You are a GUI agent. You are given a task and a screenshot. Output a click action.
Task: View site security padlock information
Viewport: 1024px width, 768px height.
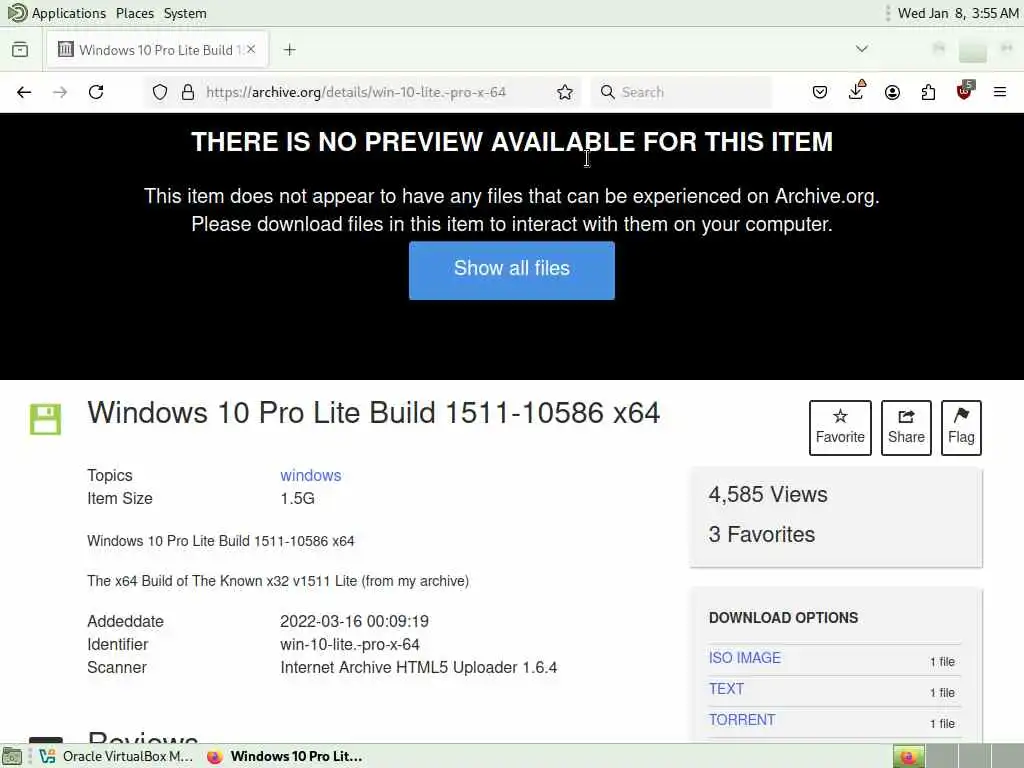pos(188,92)
